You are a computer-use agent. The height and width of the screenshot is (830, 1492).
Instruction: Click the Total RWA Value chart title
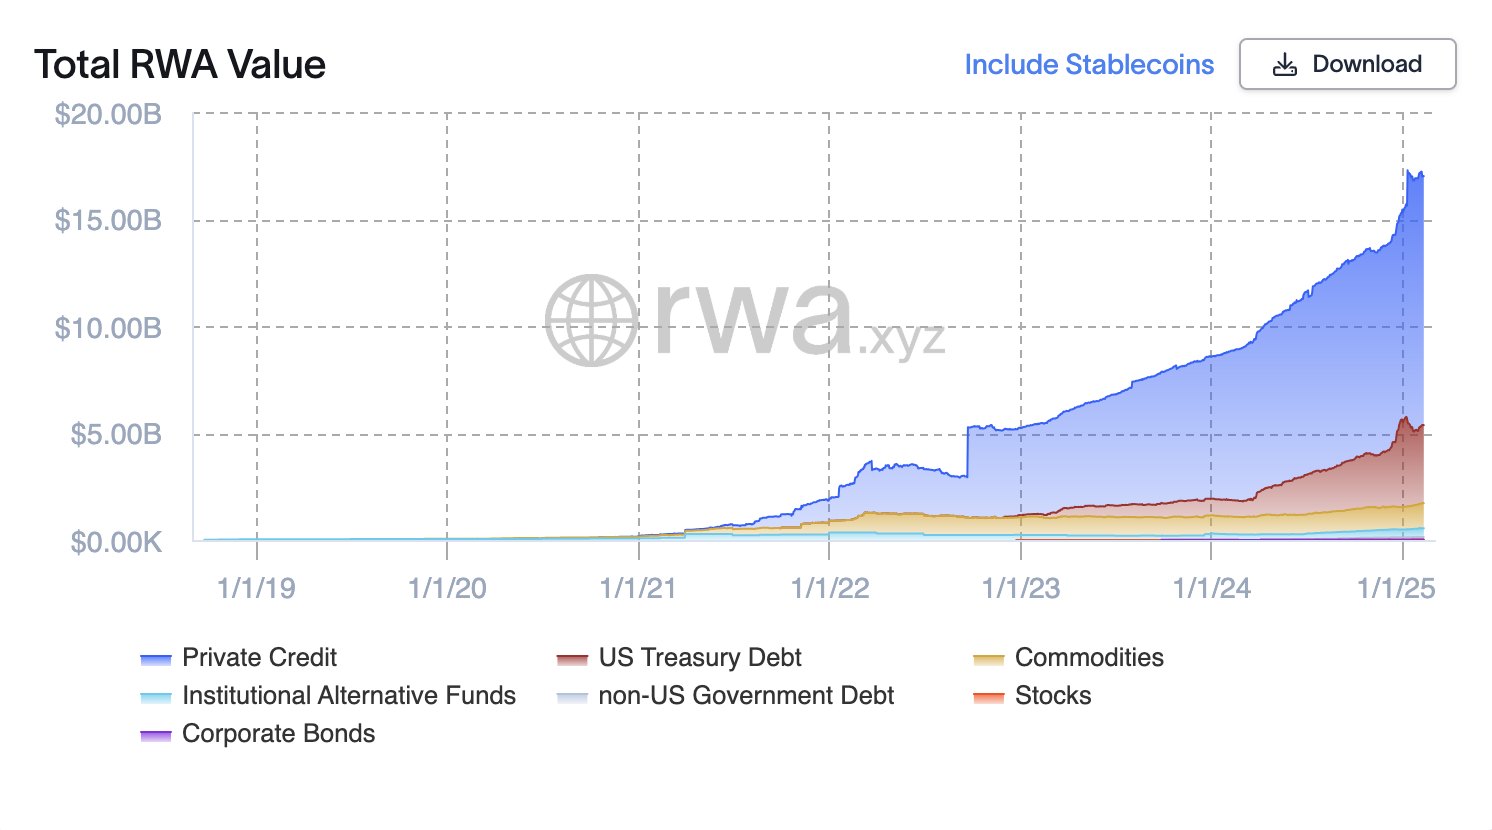(180, 65)
